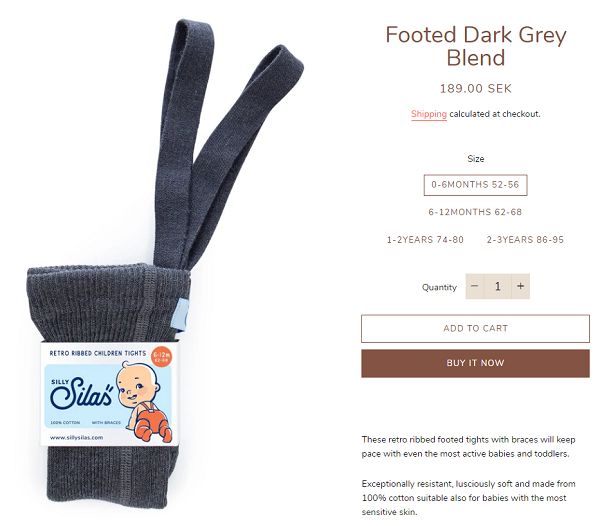Open the dark grey tights product image
600x526 pixels.
(x=165, y=264)
